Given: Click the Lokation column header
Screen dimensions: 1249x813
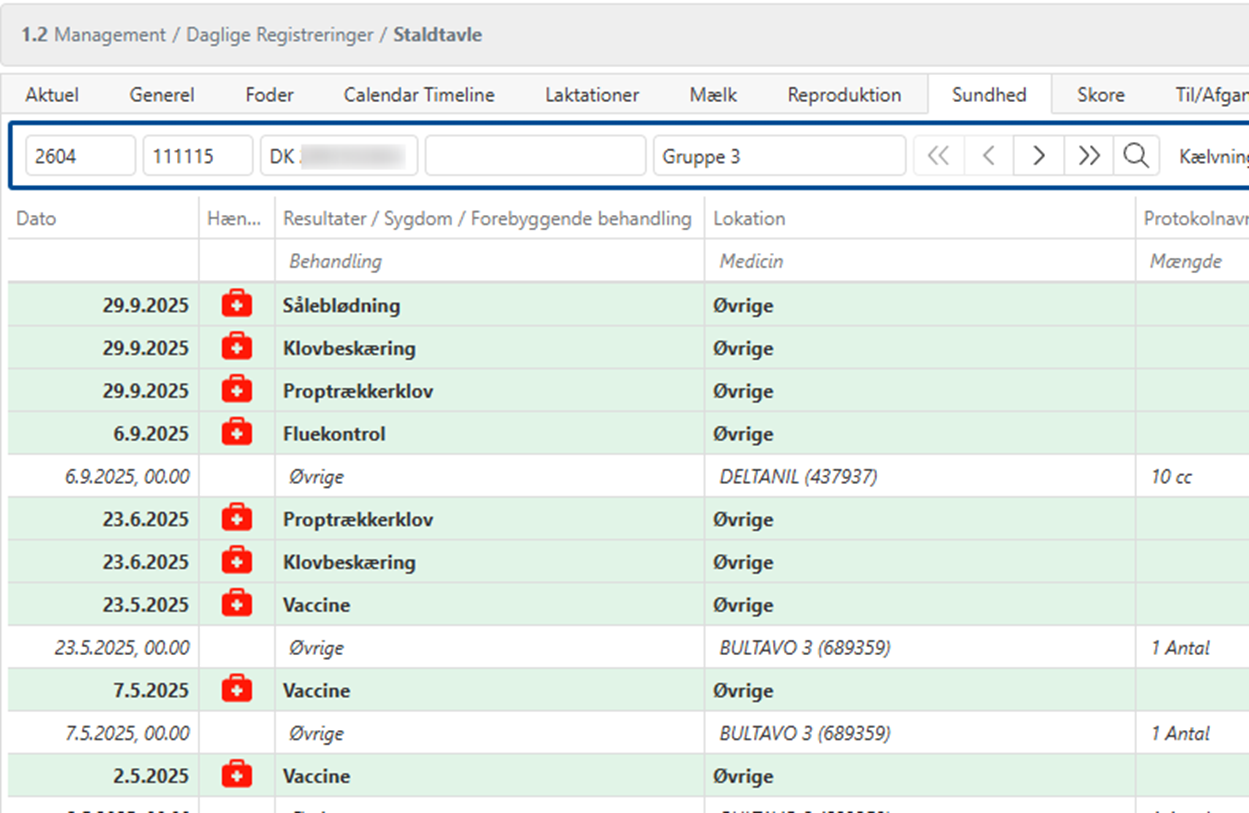Looking at the screenshot, I should coord(749,218).
